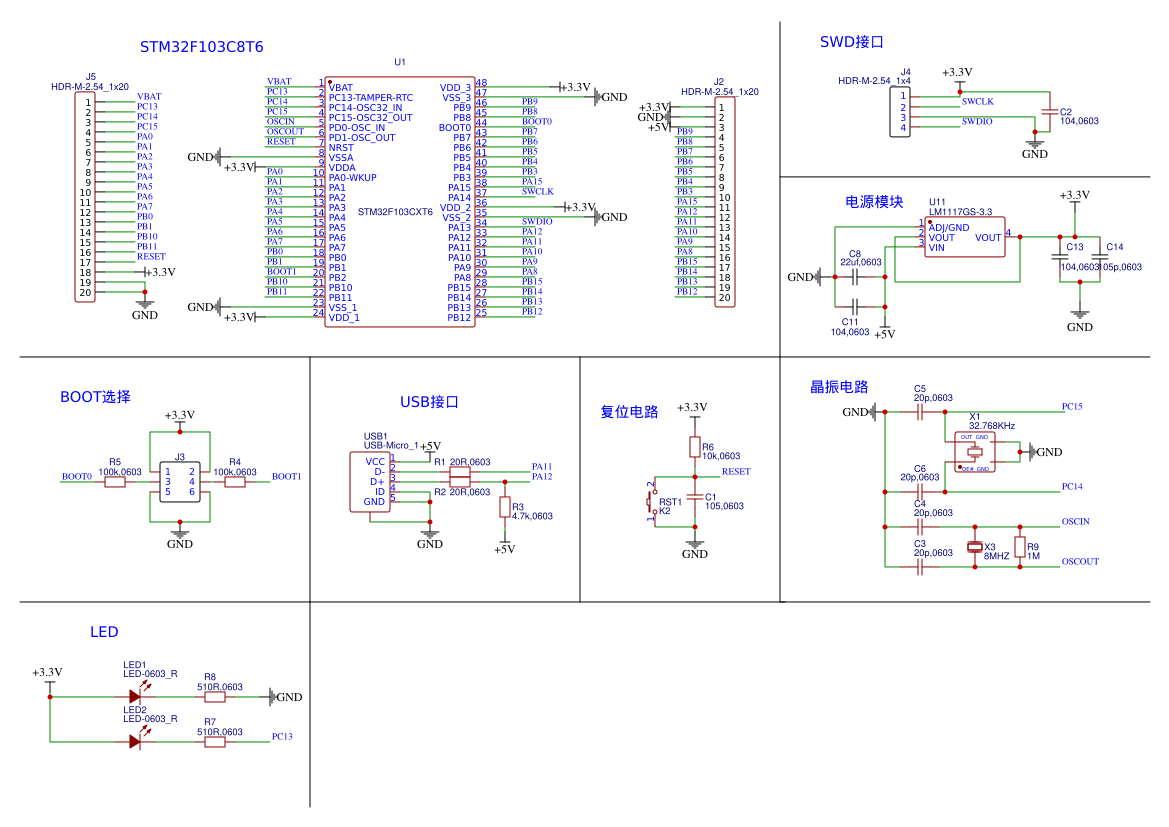Select PC14 net label in crystal circuit
Screen dimensions: 1169x827
pos(1072,486)
